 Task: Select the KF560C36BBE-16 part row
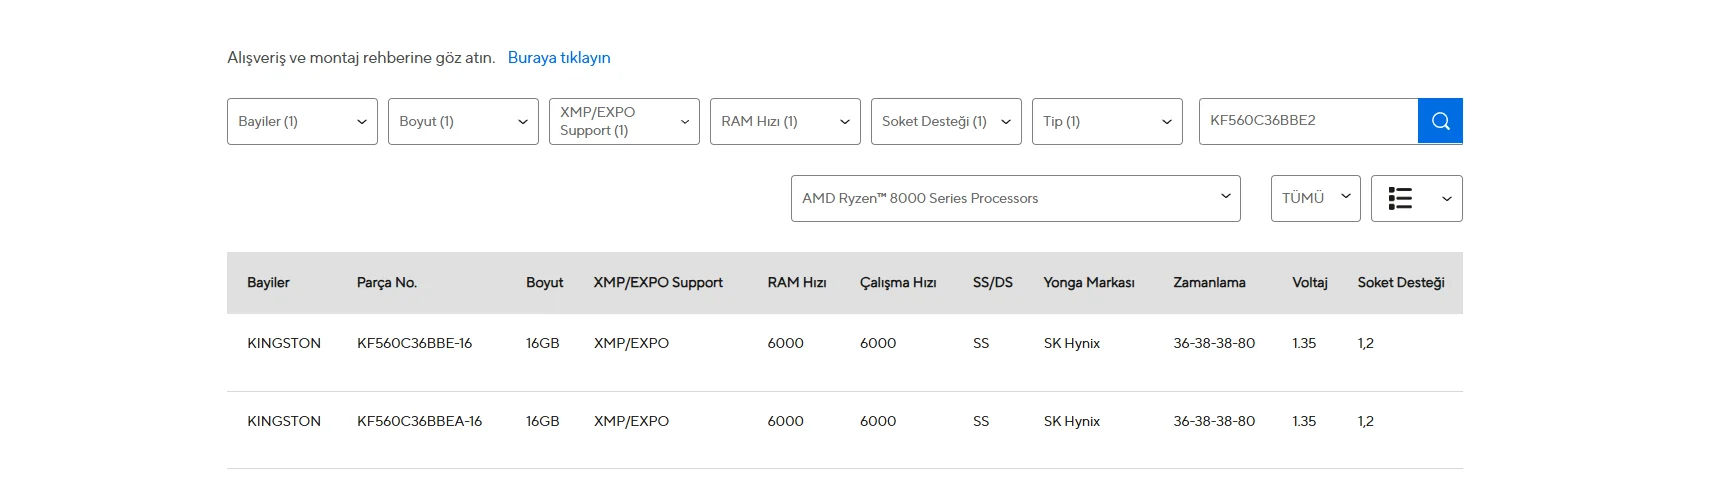414,343
